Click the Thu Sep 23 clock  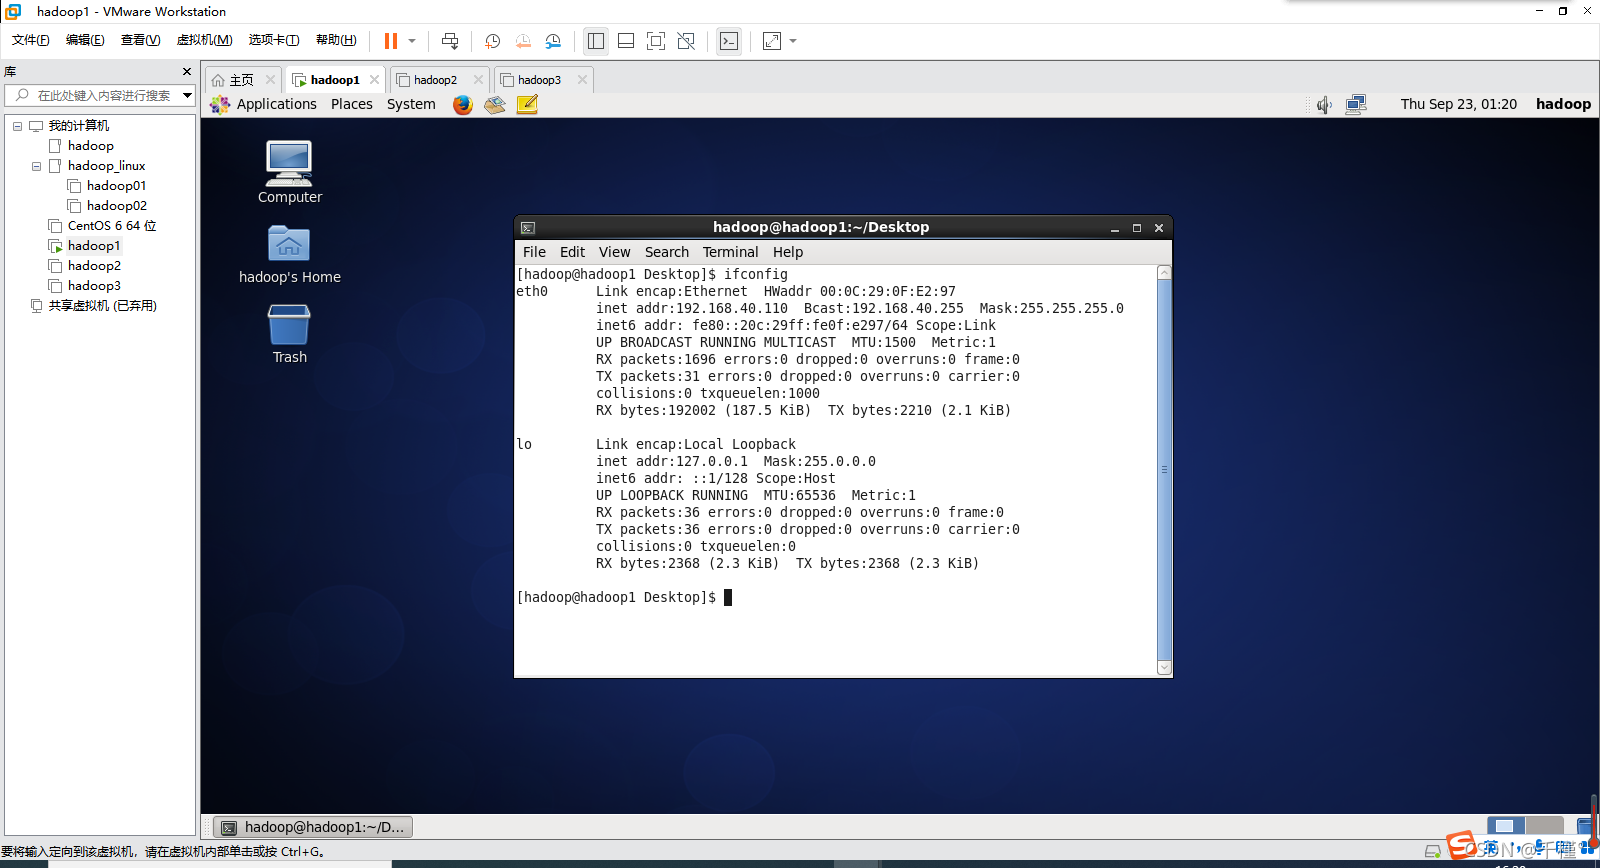[1458, 104]
